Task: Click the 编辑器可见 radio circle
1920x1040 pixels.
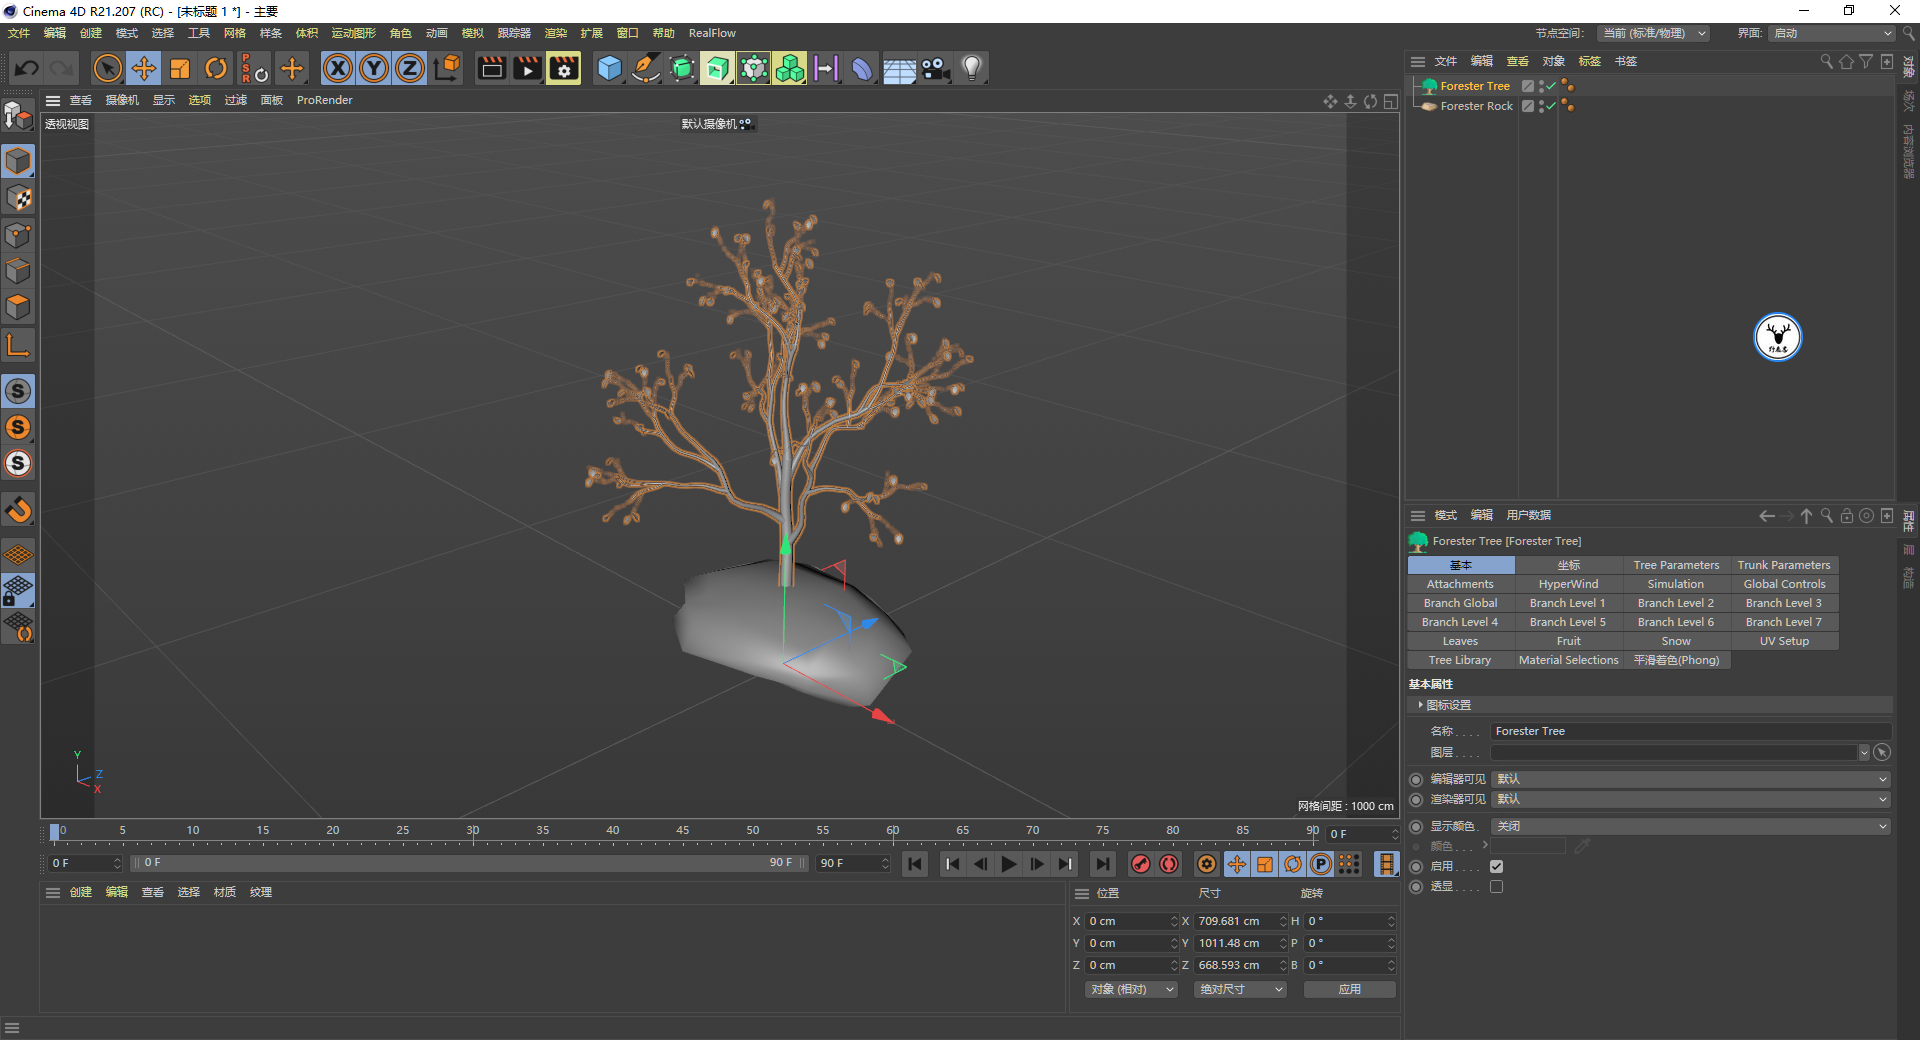Action: (1416, 779)
